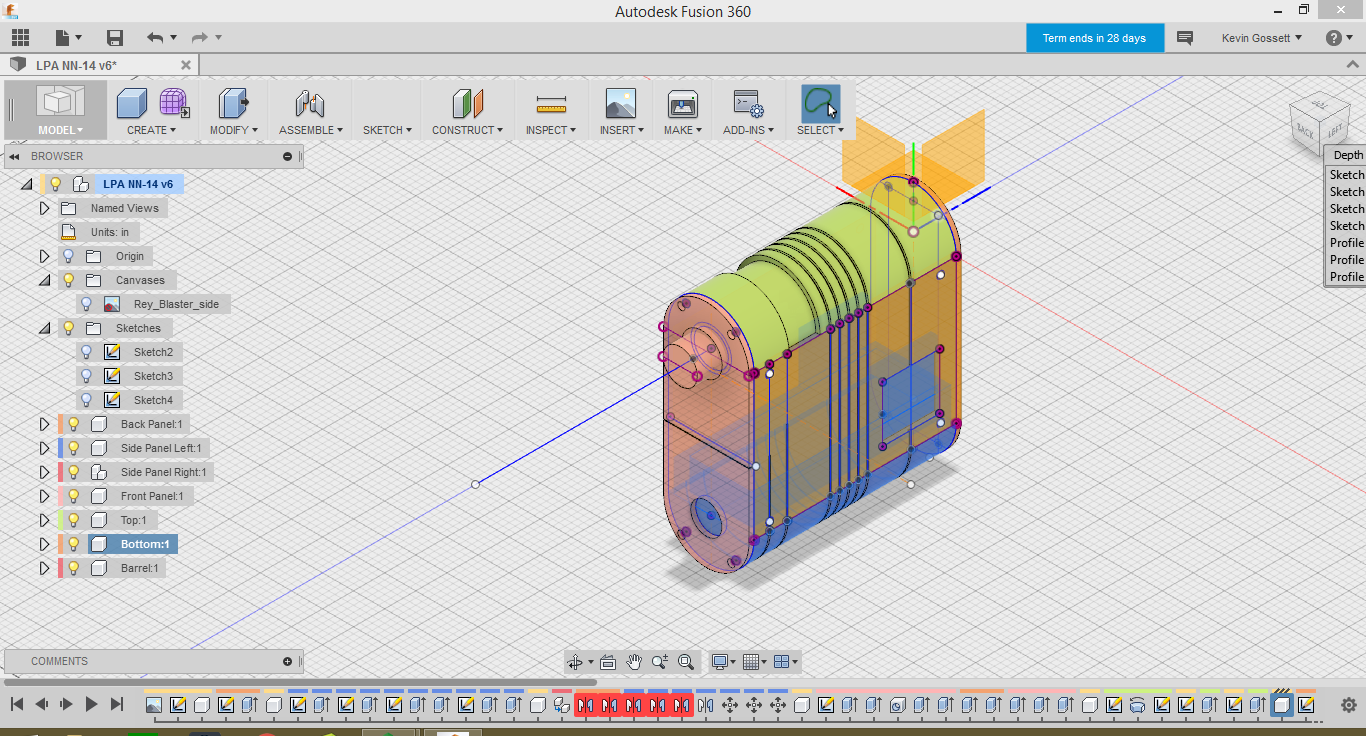Open Display Settings monitor icon
This screenshot has height=736, width=1366.
point(718,661)
